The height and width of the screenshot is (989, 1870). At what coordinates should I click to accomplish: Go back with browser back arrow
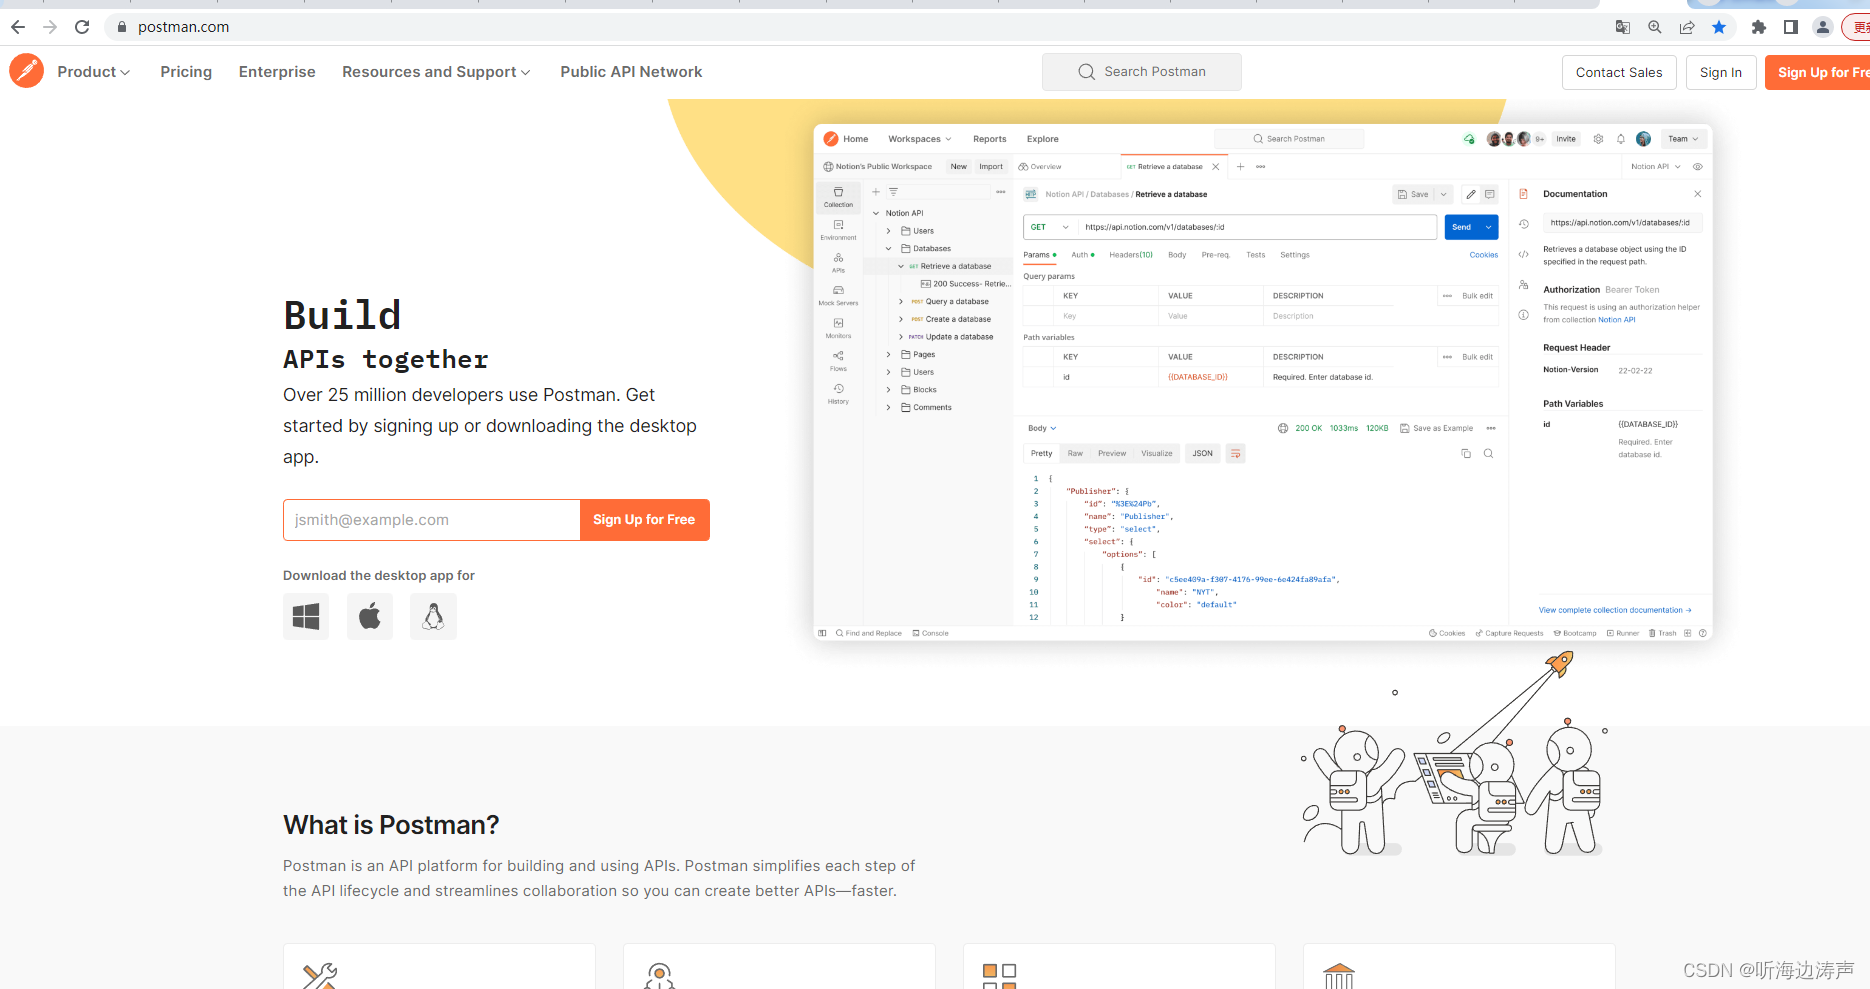[18, 27]
